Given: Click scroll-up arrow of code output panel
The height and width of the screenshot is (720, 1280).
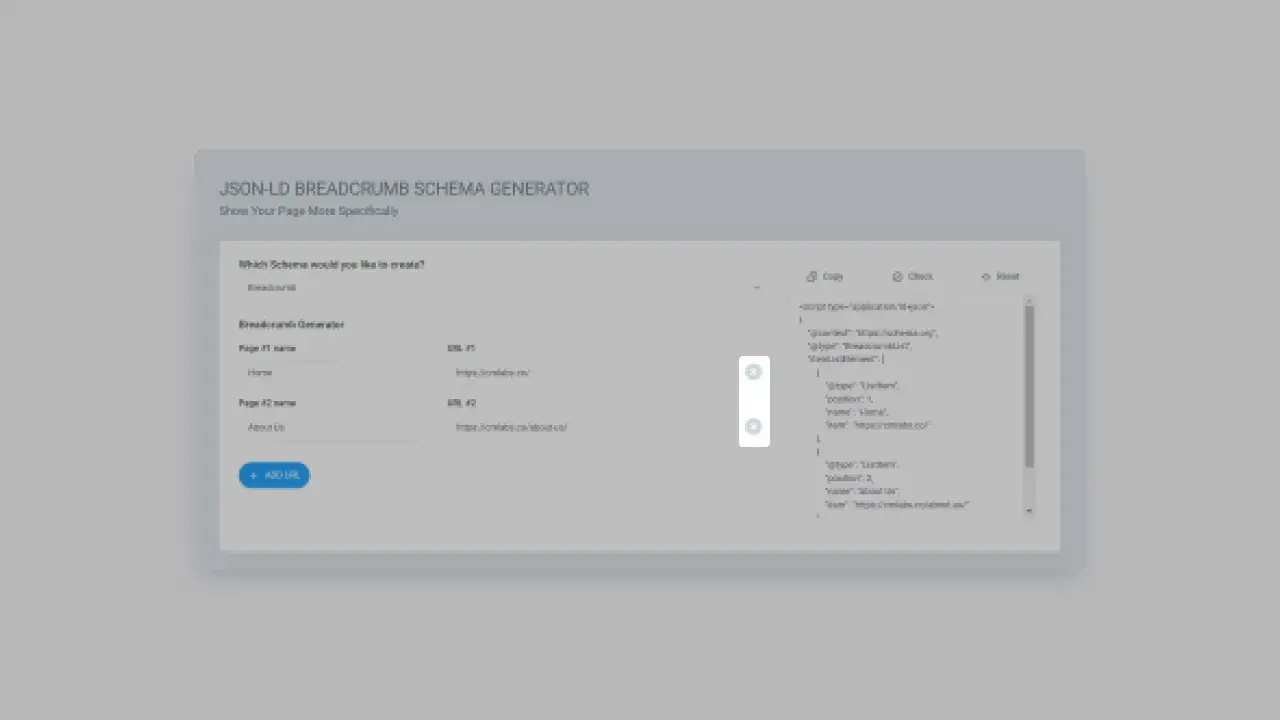Looking at the screenshot, I should coord(1029,301).
